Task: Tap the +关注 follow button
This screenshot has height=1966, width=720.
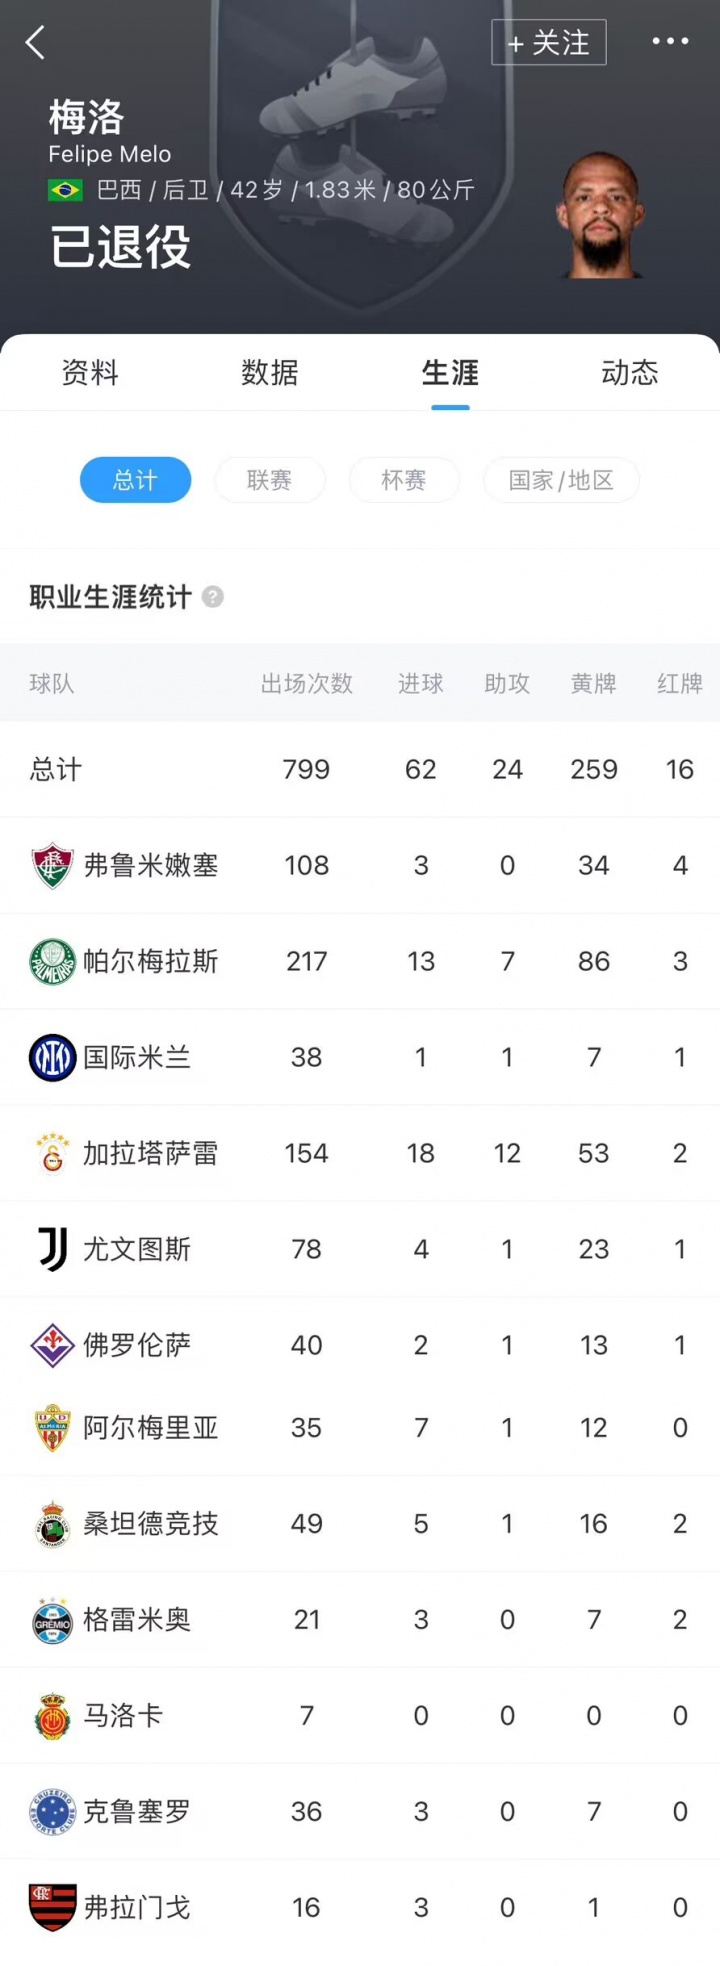Action: coord(548,42)
